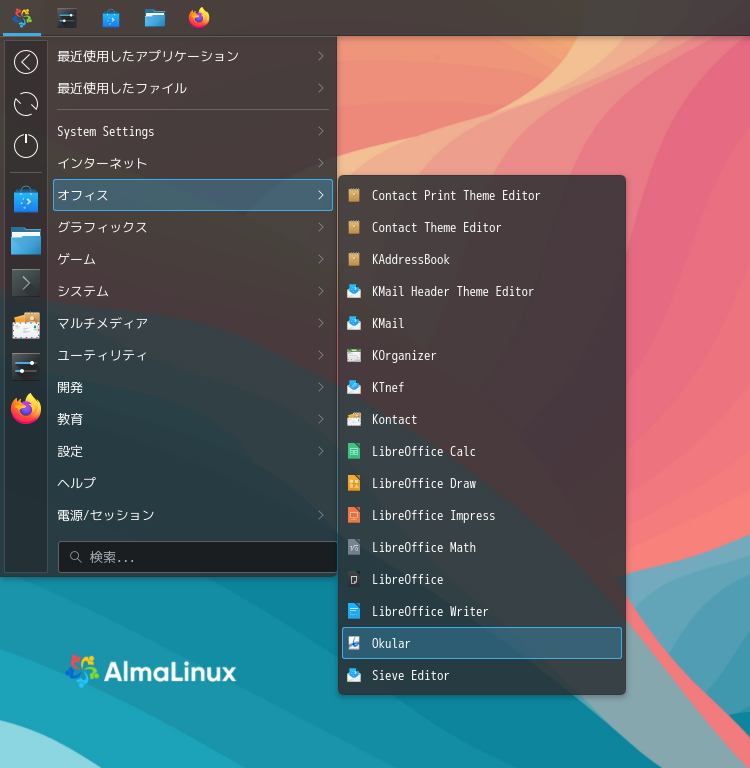750x768 pixels.
Task: Open the 教育 category
Action: (x=193, y=419)
